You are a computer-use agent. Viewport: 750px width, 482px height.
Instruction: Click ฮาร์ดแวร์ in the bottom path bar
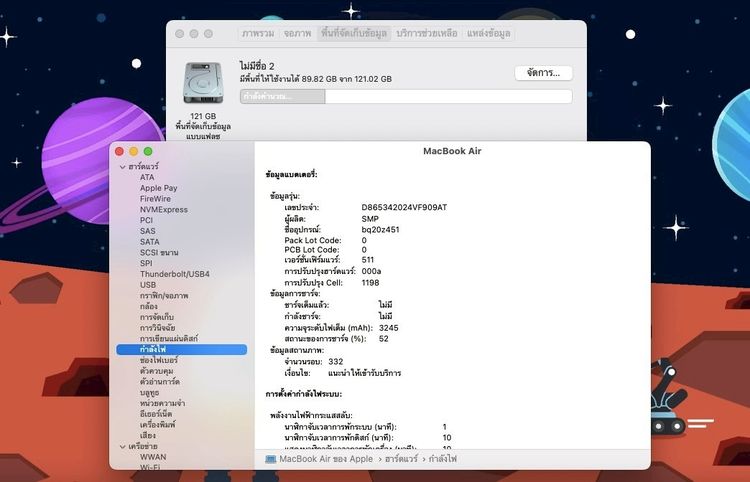[x=402, y=459]
